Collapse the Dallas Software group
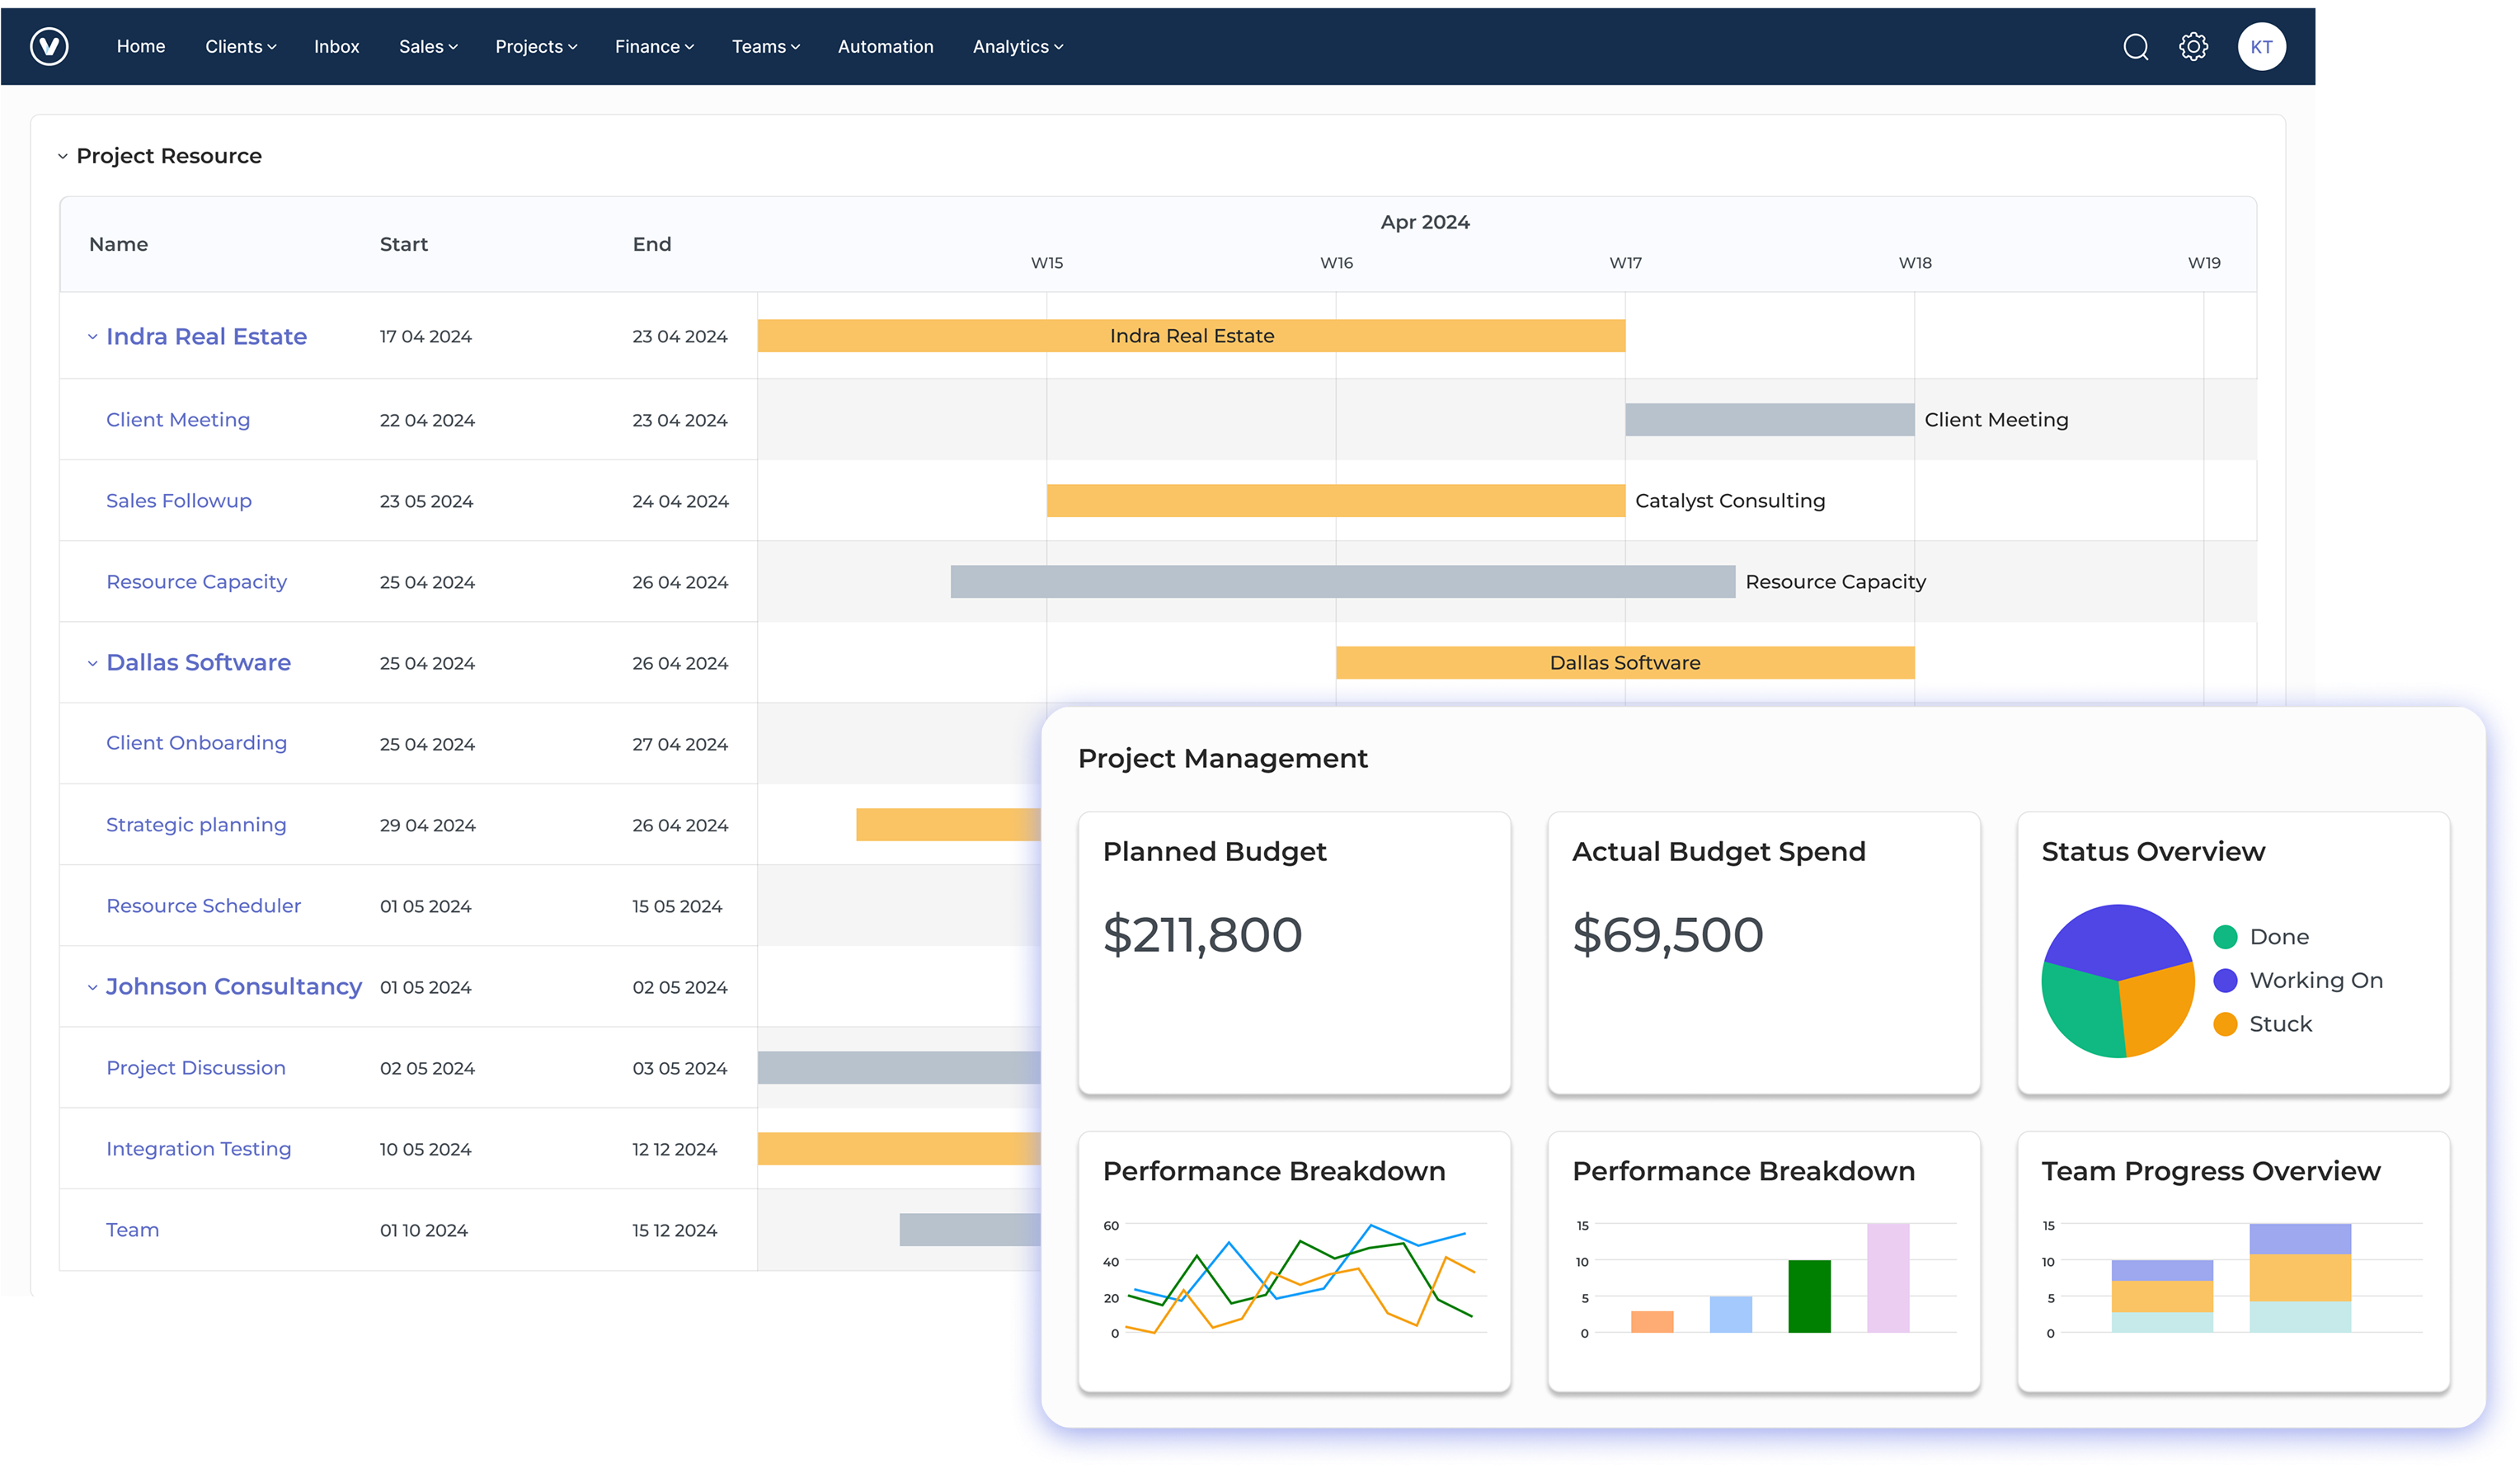This screenshot has height=1468, width=2520. pos(92,663)
